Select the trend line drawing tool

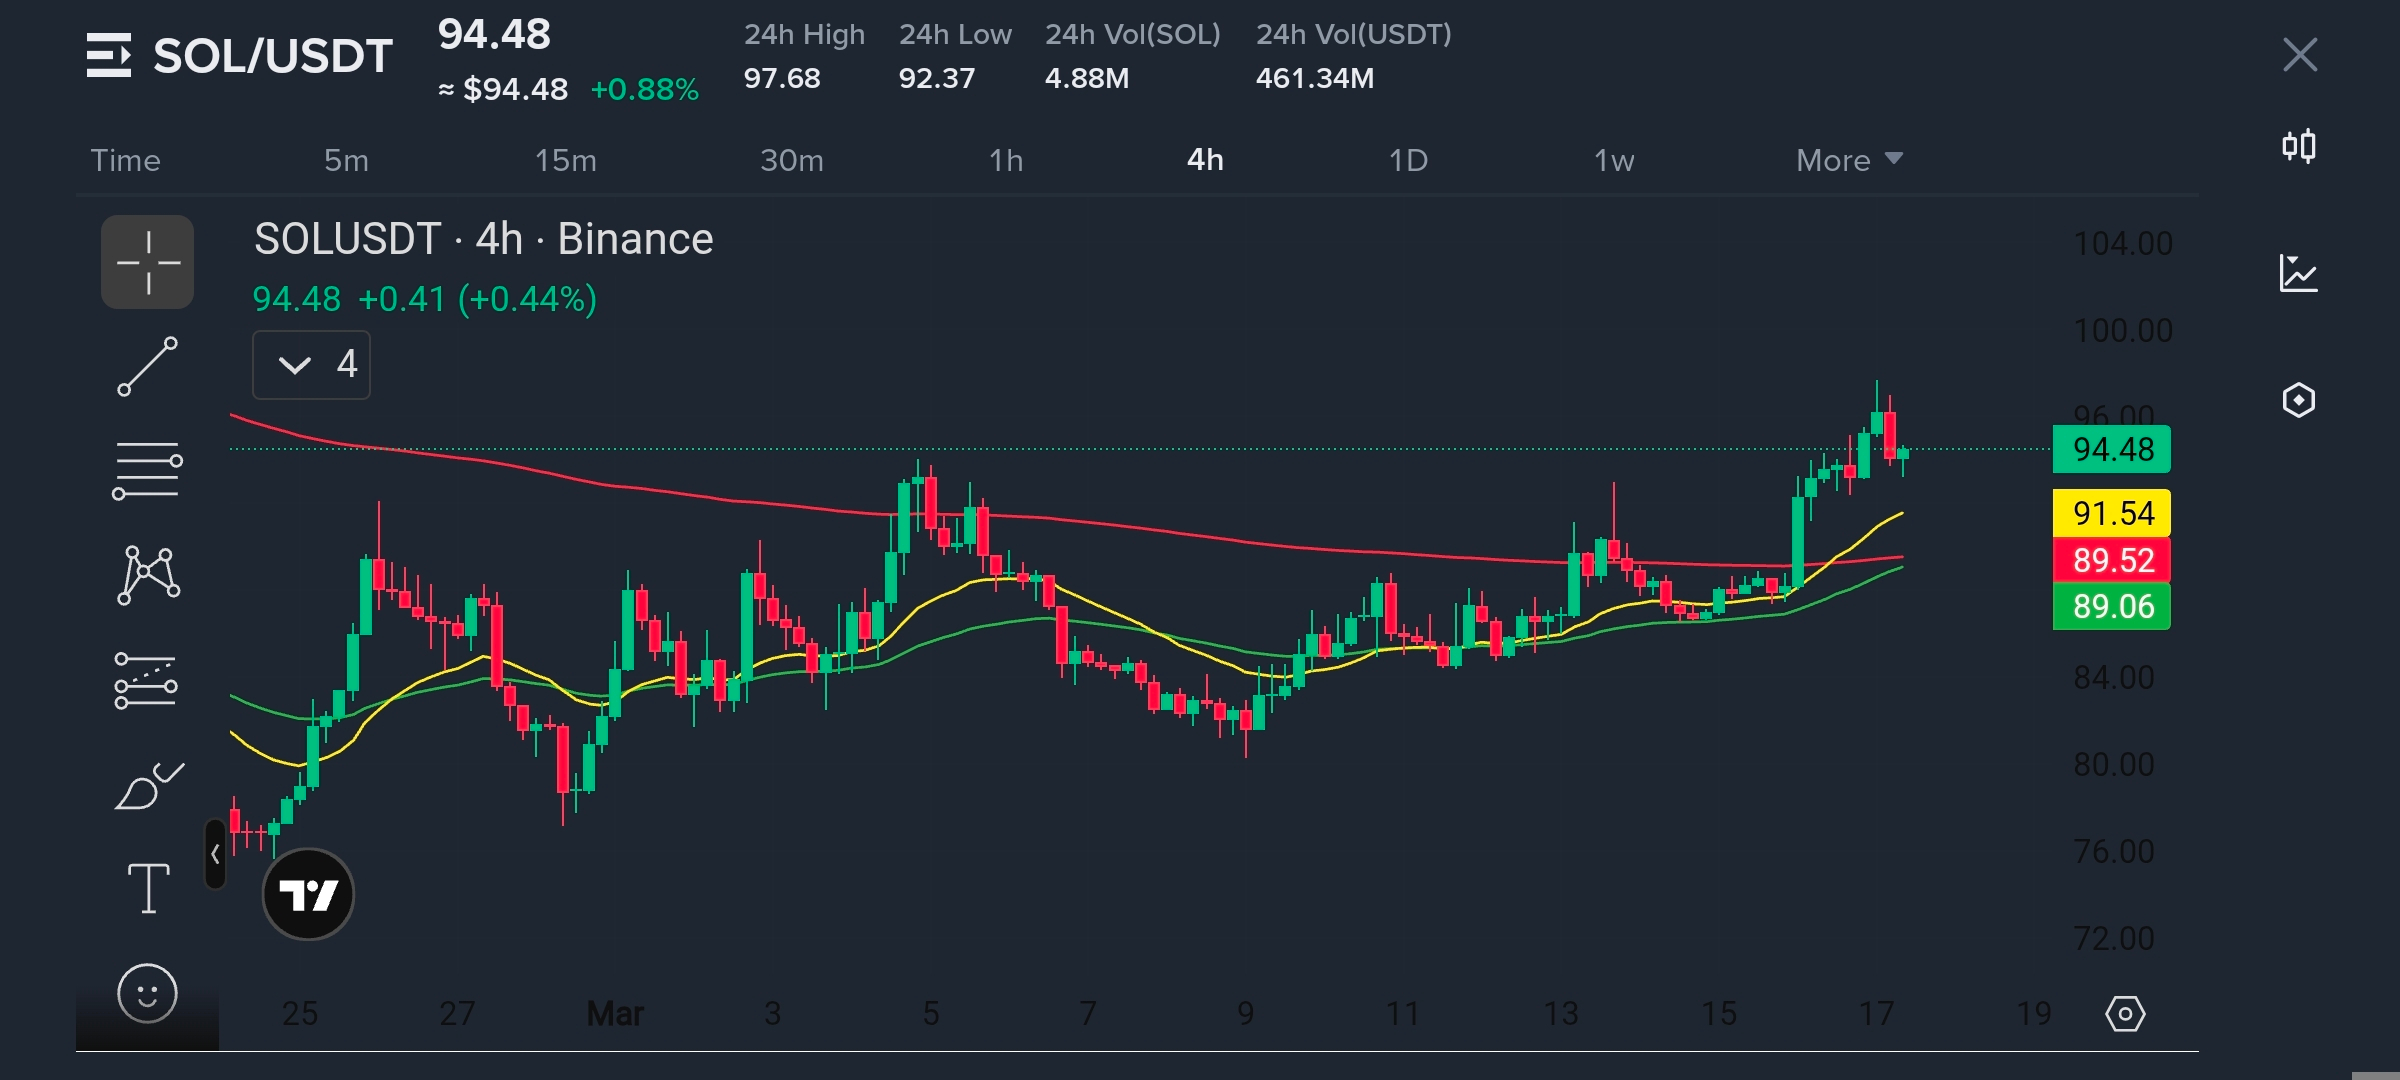pos(148,367)
